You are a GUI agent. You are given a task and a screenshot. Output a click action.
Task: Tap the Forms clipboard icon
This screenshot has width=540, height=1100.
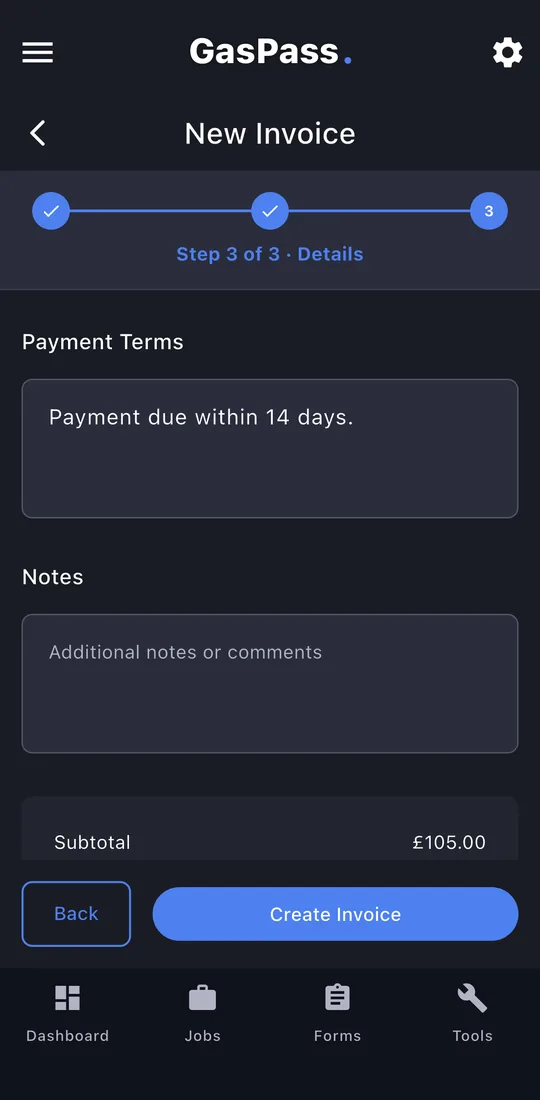337,998
